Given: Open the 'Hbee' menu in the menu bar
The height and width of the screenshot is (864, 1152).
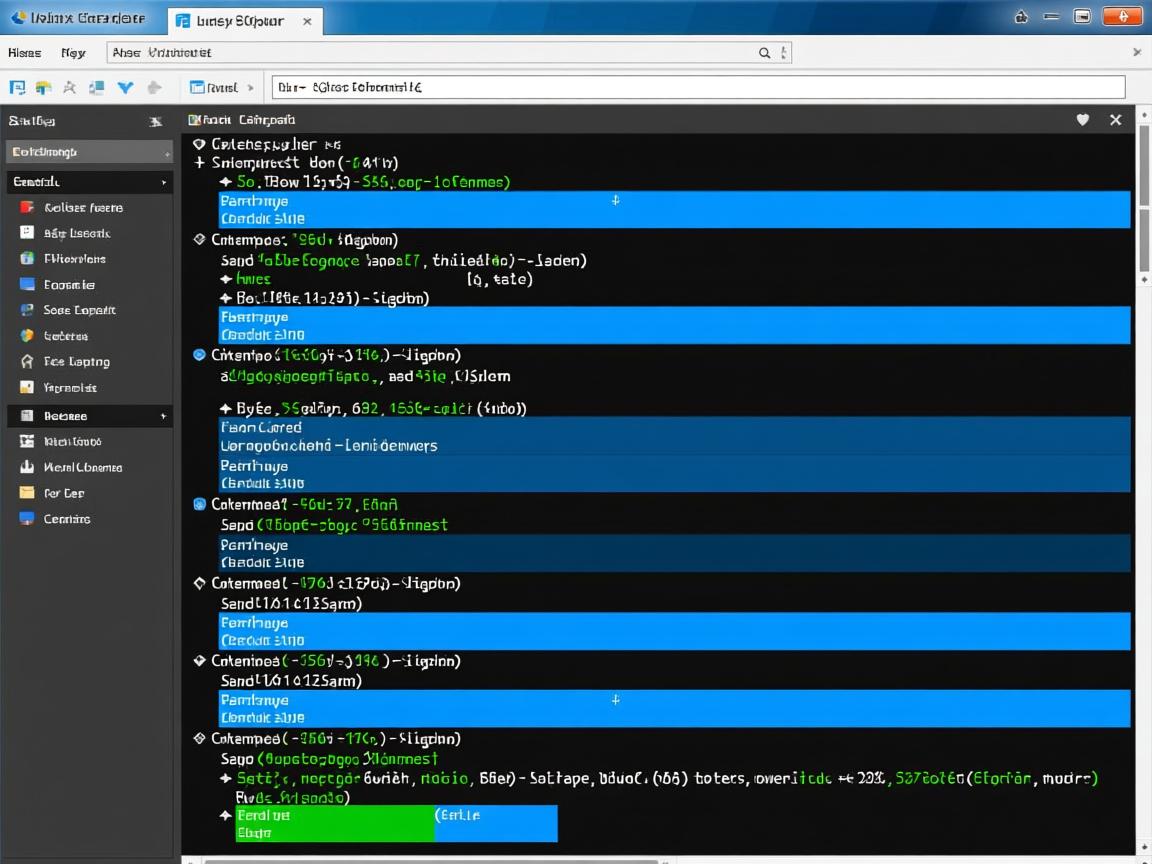Looking at the screenshot, I should pos(25,53).
